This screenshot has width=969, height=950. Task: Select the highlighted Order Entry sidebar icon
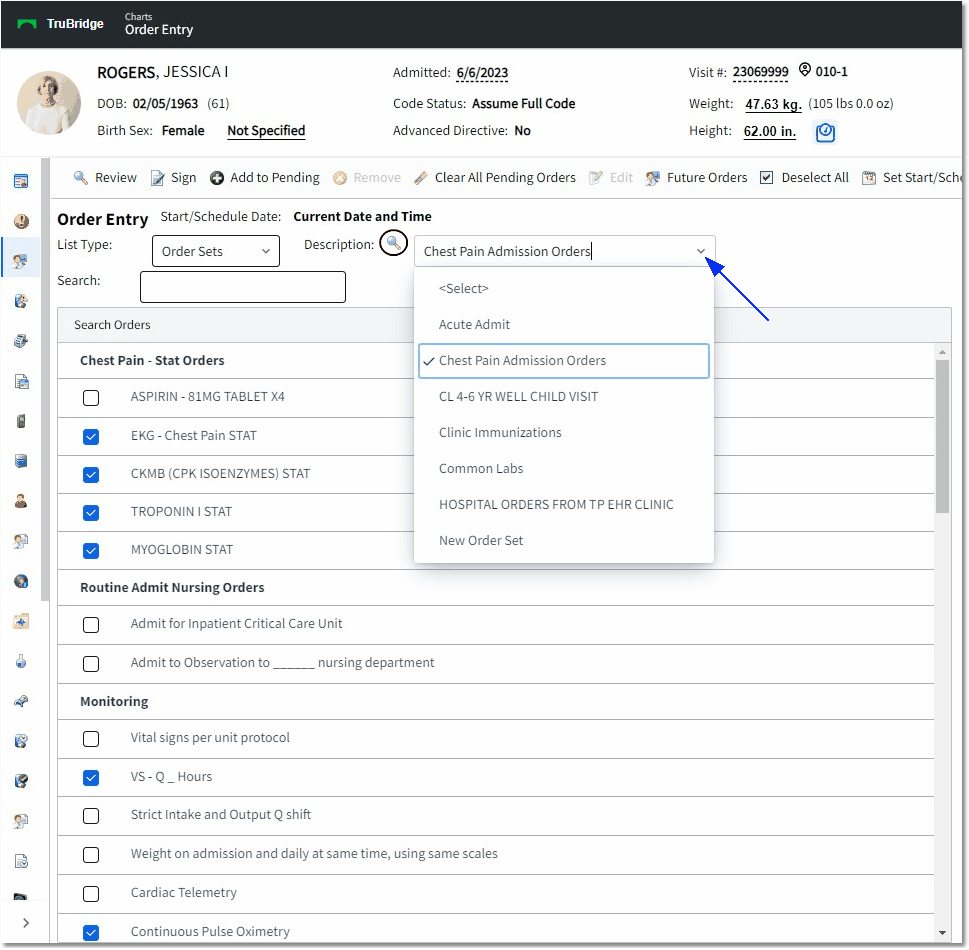(21, 261)
